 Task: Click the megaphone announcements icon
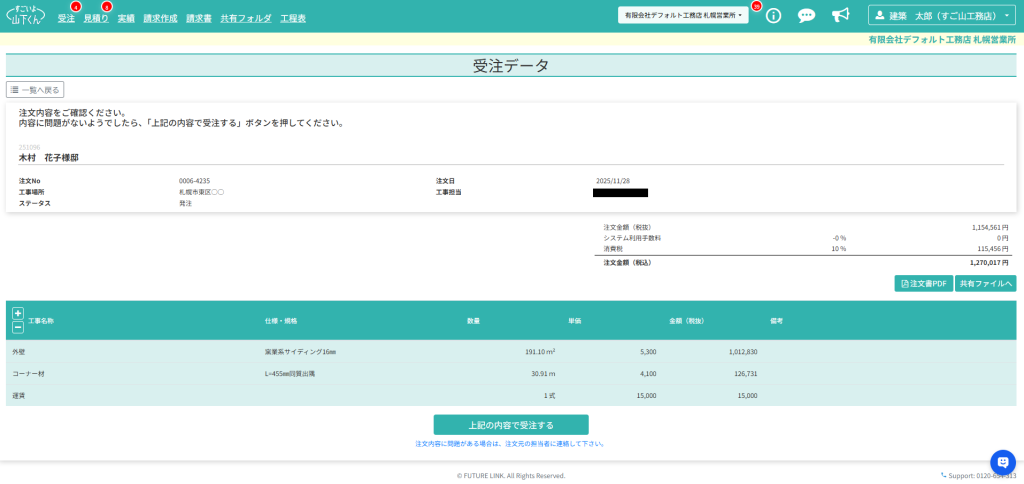pyautogui.click(x=840, y=16)
